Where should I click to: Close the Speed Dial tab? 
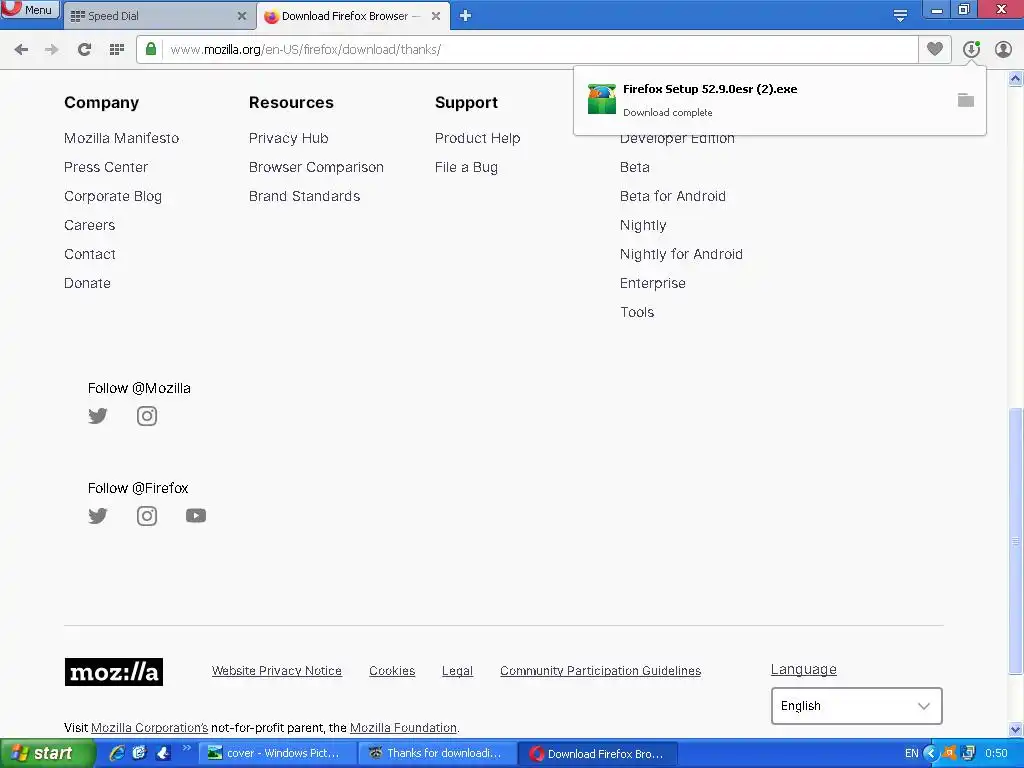(x=242, y=16)
